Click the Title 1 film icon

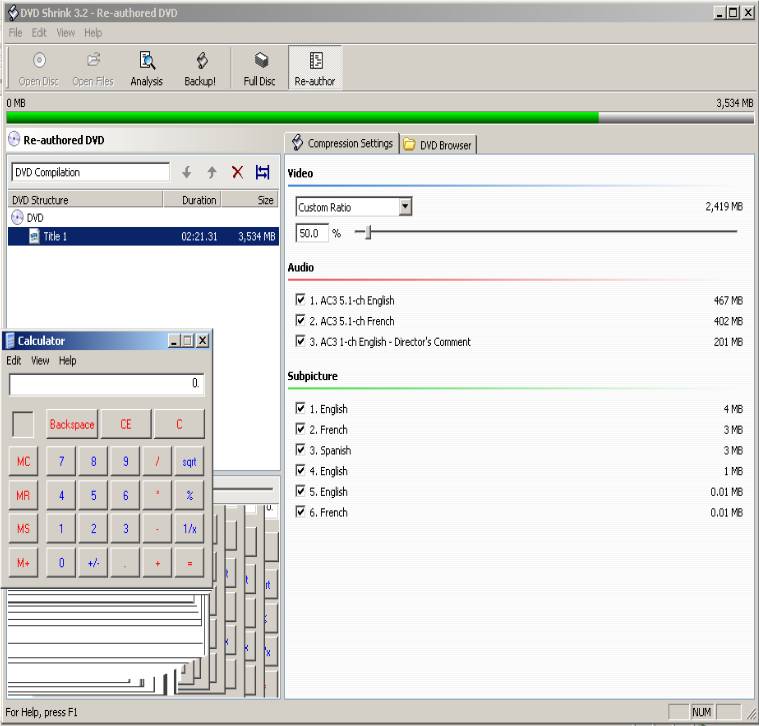tap(34, 236)
